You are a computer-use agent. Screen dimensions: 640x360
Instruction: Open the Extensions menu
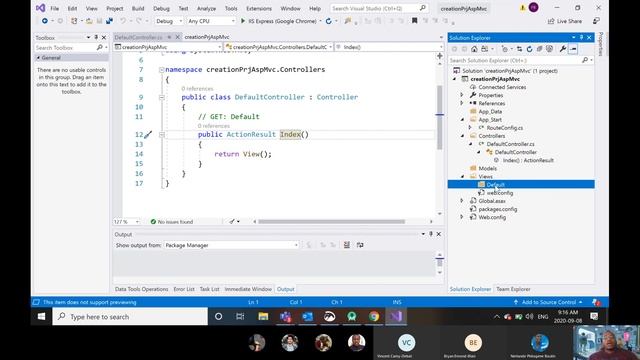[x=259, y=8]
